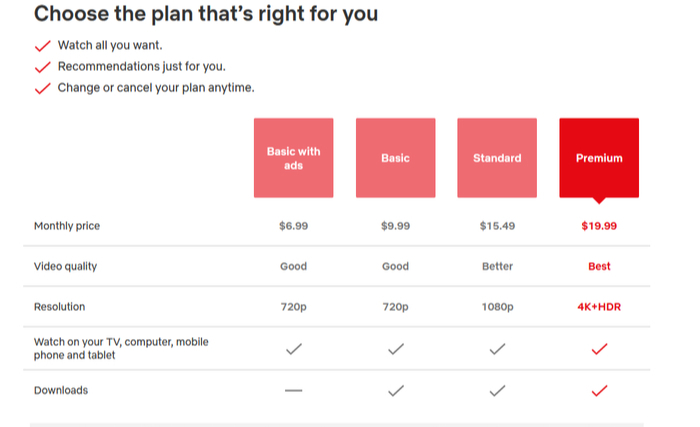Viewport: 700px width, 427px height.
Task: Click the Basic plan downloads checkmark
Action: coord(395,390)
